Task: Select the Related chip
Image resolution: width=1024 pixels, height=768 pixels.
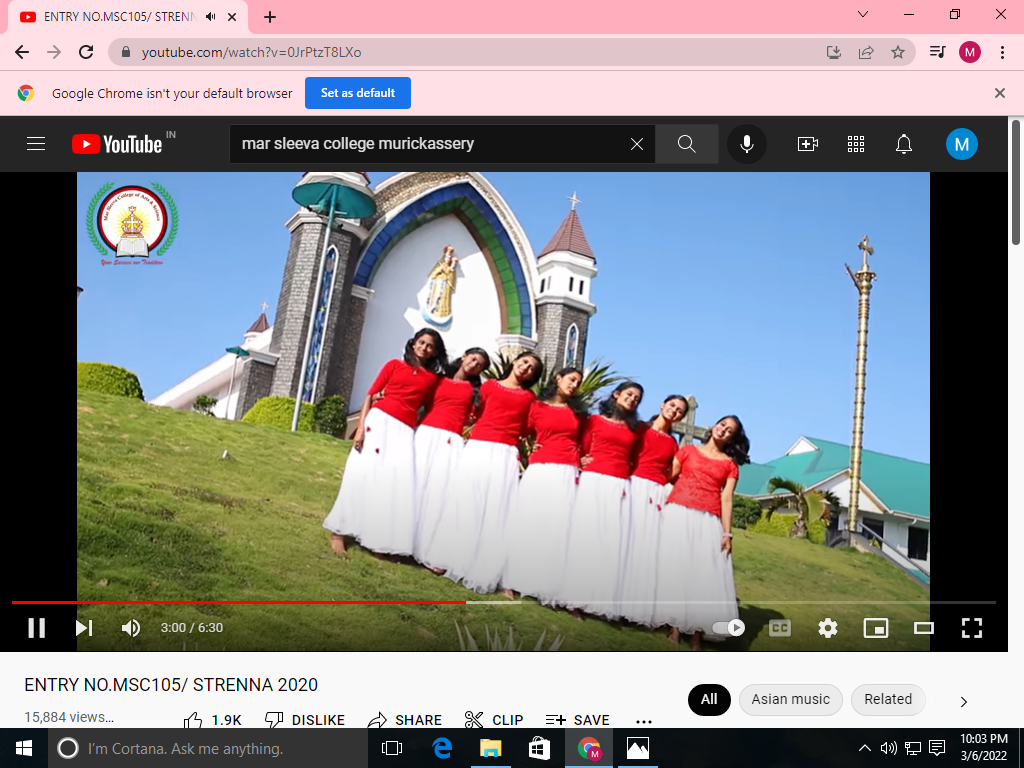Action: point(888,700)
